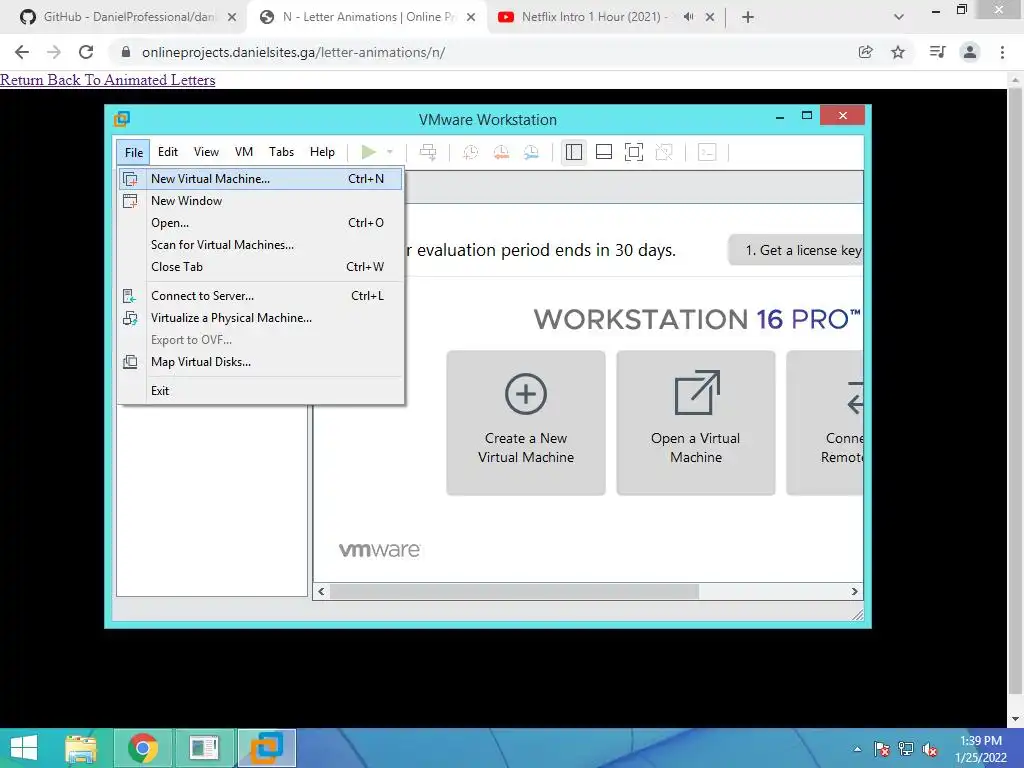Open the Chrome media control icon
The image size is (1024, 768).
point(937,52)
